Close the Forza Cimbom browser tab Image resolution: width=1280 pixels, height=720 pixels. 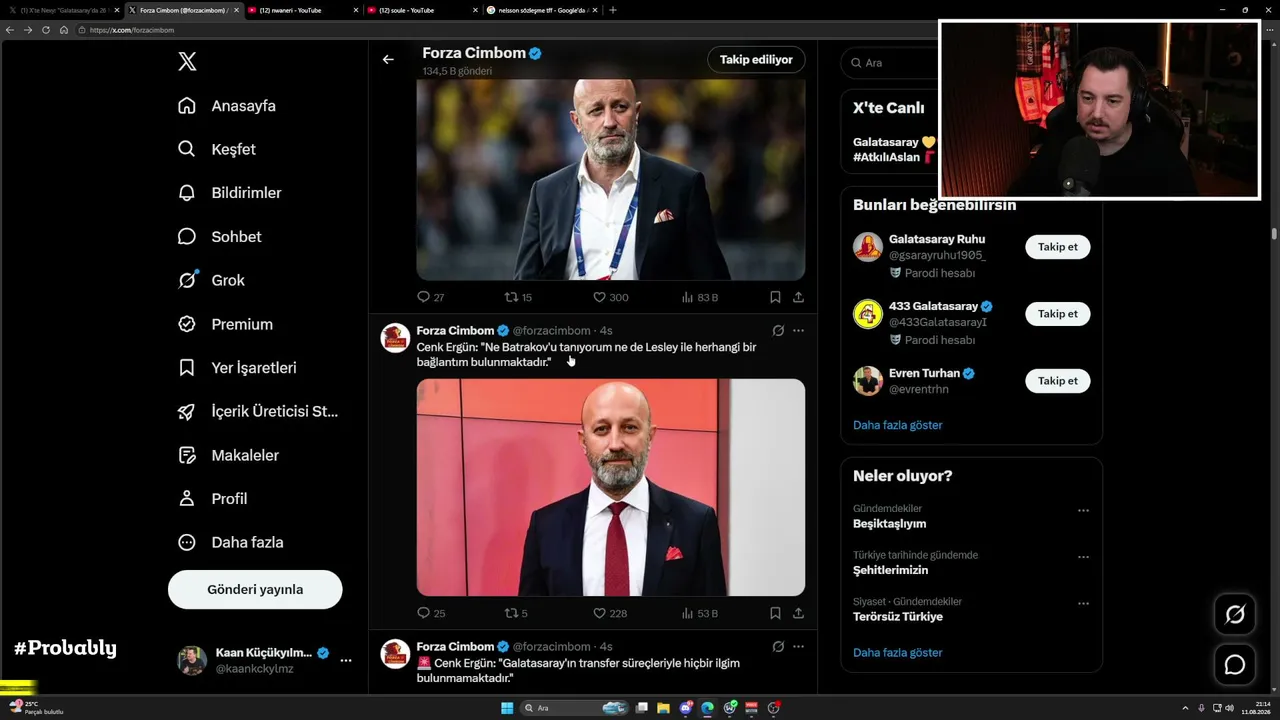(x=236, y=10)
